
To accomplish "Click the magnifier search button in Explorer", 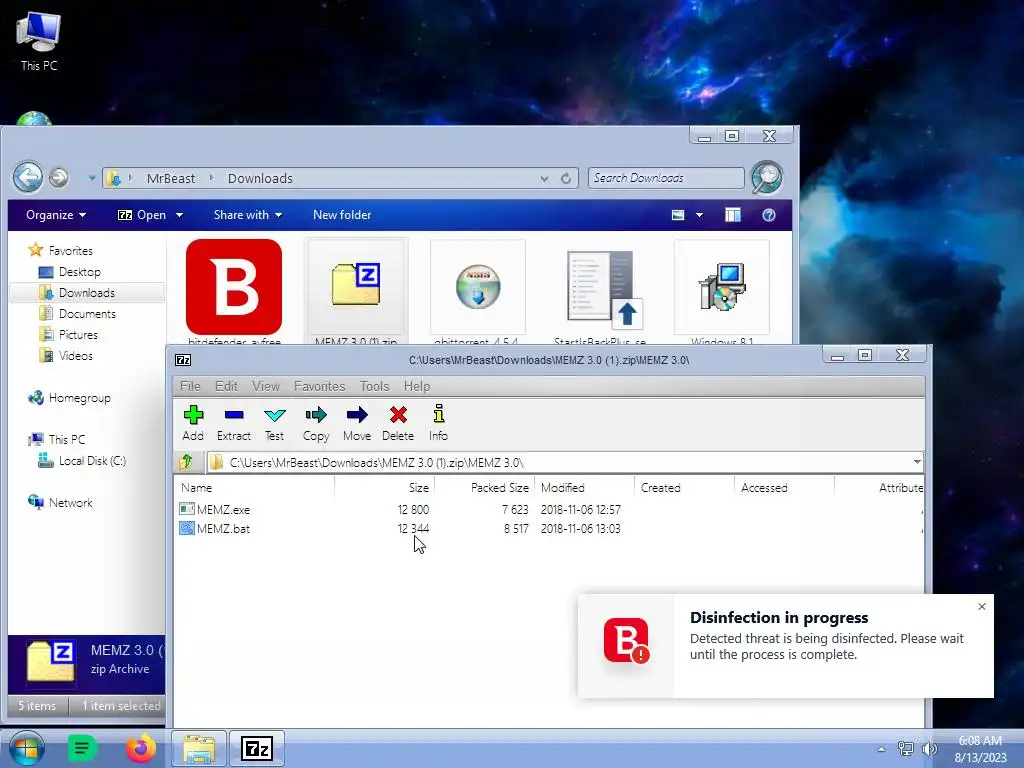I will pyautogui.click(x=767, y=178).
